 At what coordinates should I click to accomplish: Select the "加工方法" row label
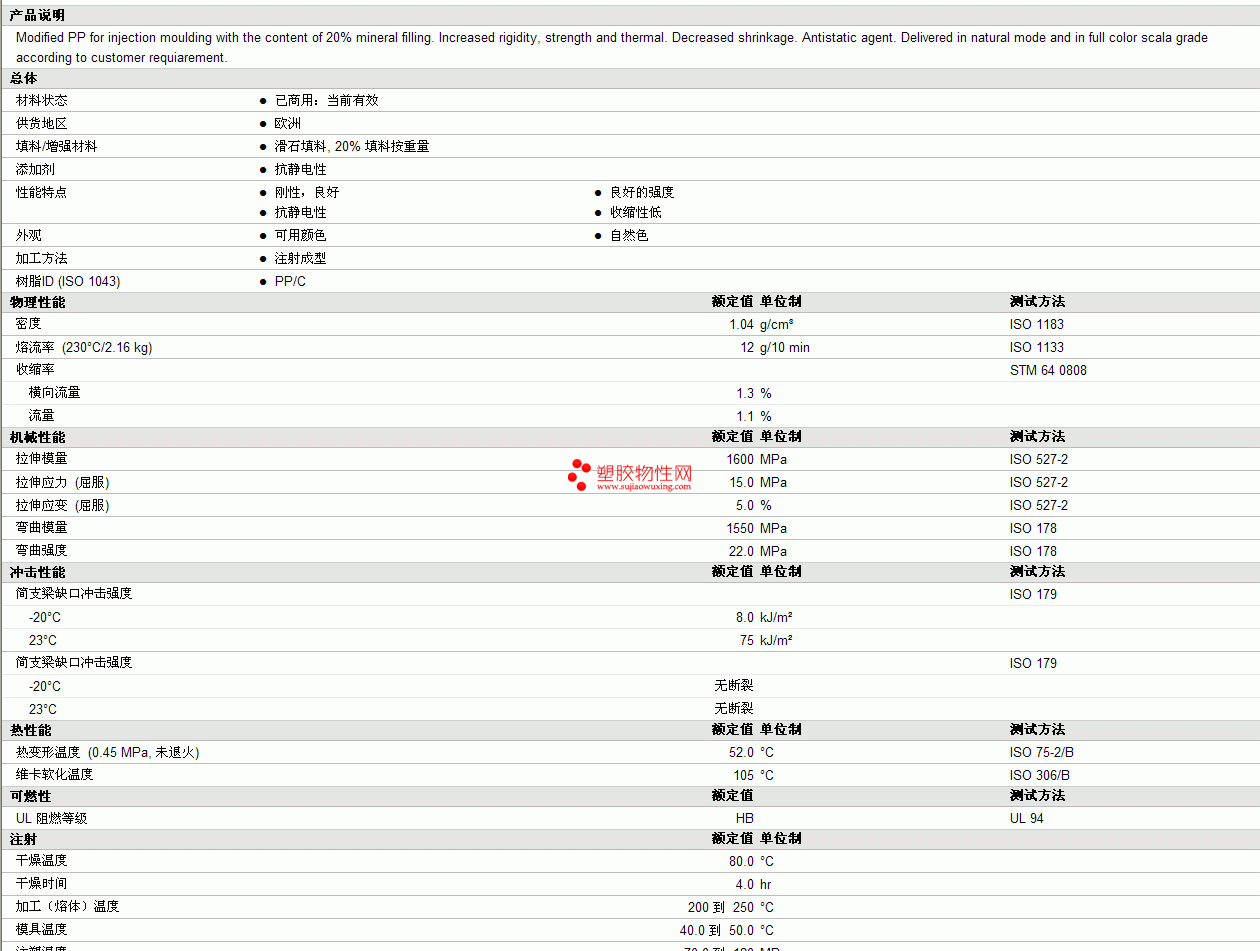click(42, 258)
